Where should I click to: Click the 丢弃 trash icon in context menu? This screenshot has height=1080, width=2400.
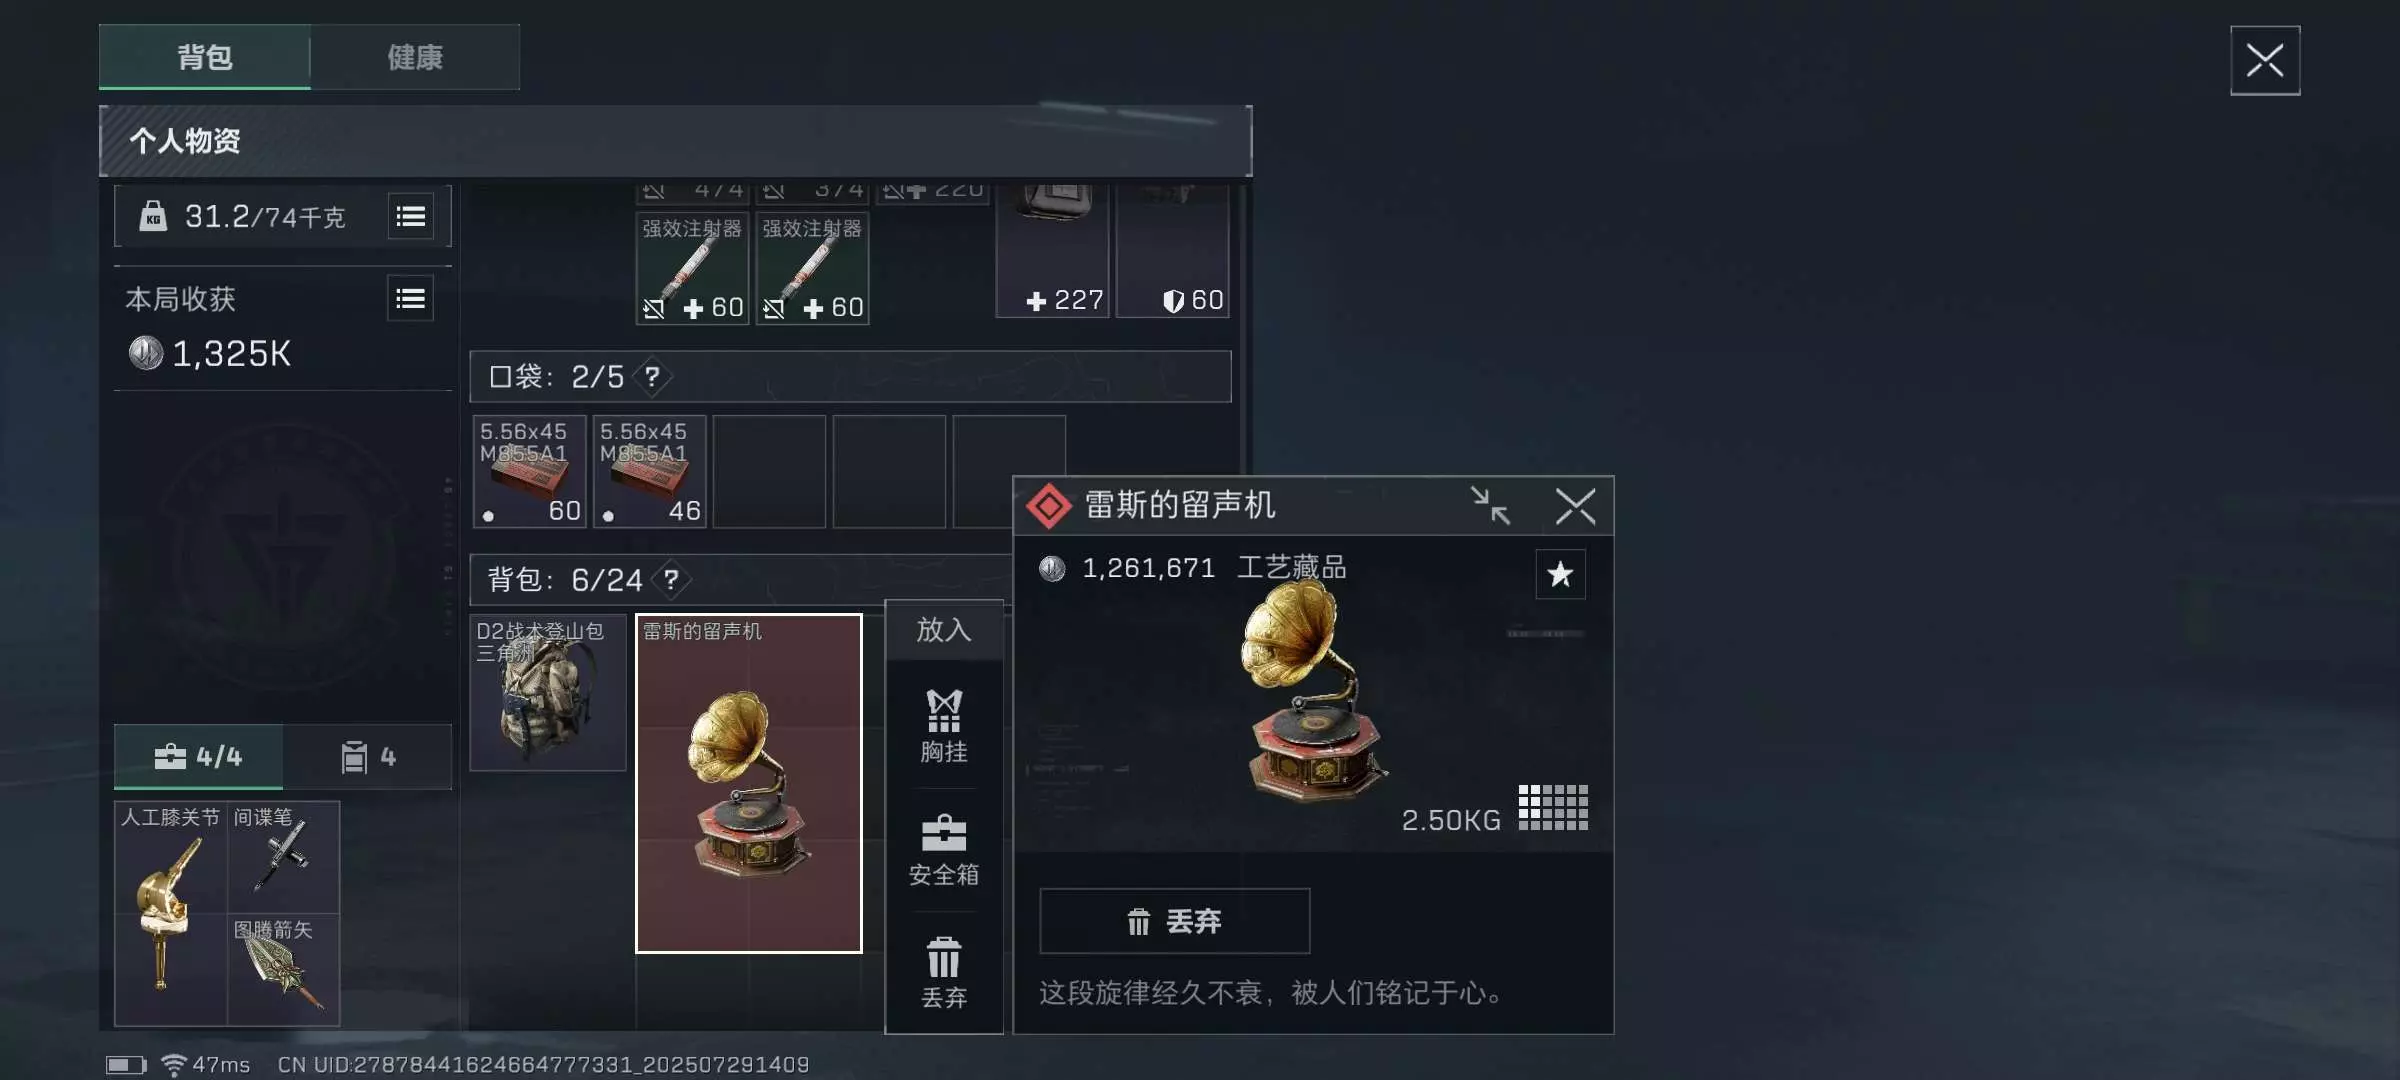point(943,972)
